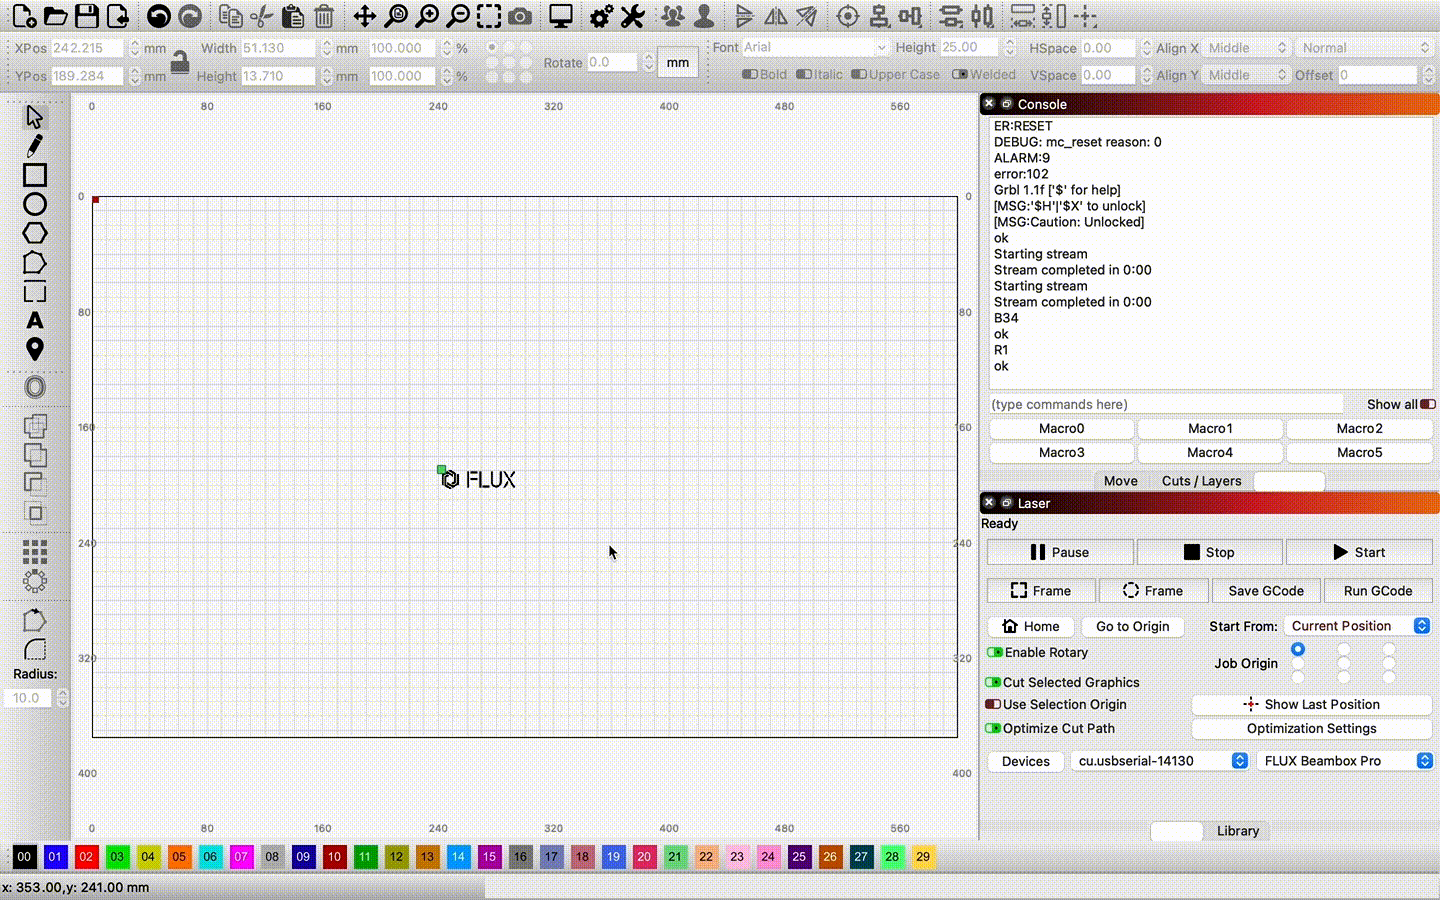Toggle the Welded text switch
This screenshot has height=900, width=1440.
coord(960,74)
